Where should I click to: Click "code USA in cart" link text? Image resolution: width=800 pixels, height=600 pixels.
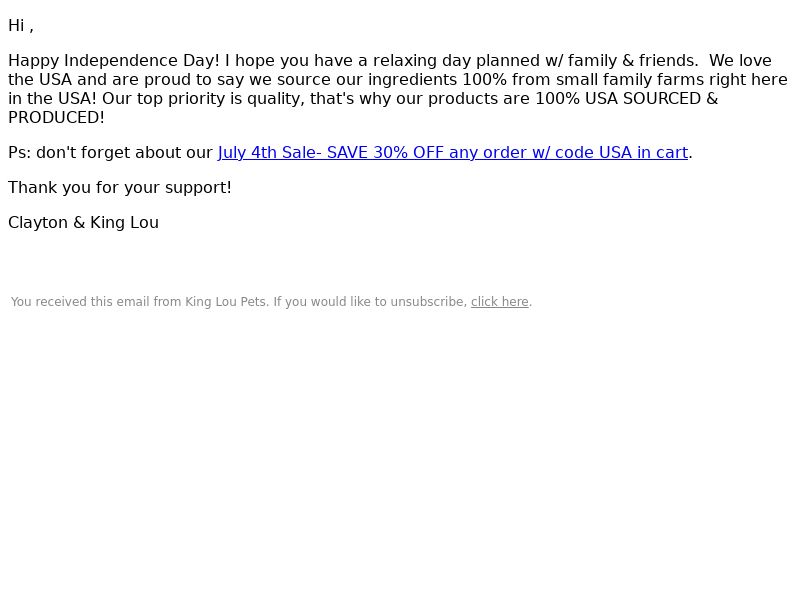point(621,153)
